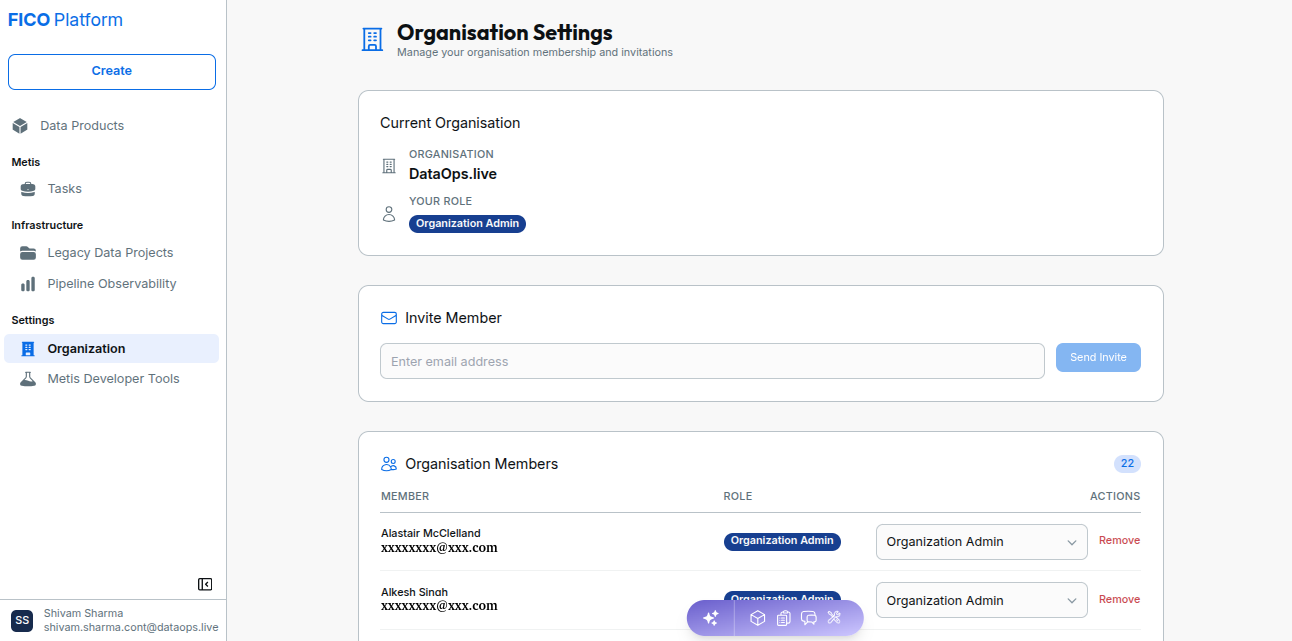Select the wrench and screwdriver tools icon
Viewport: 1292px width, 641px height.
pos(834,618)
